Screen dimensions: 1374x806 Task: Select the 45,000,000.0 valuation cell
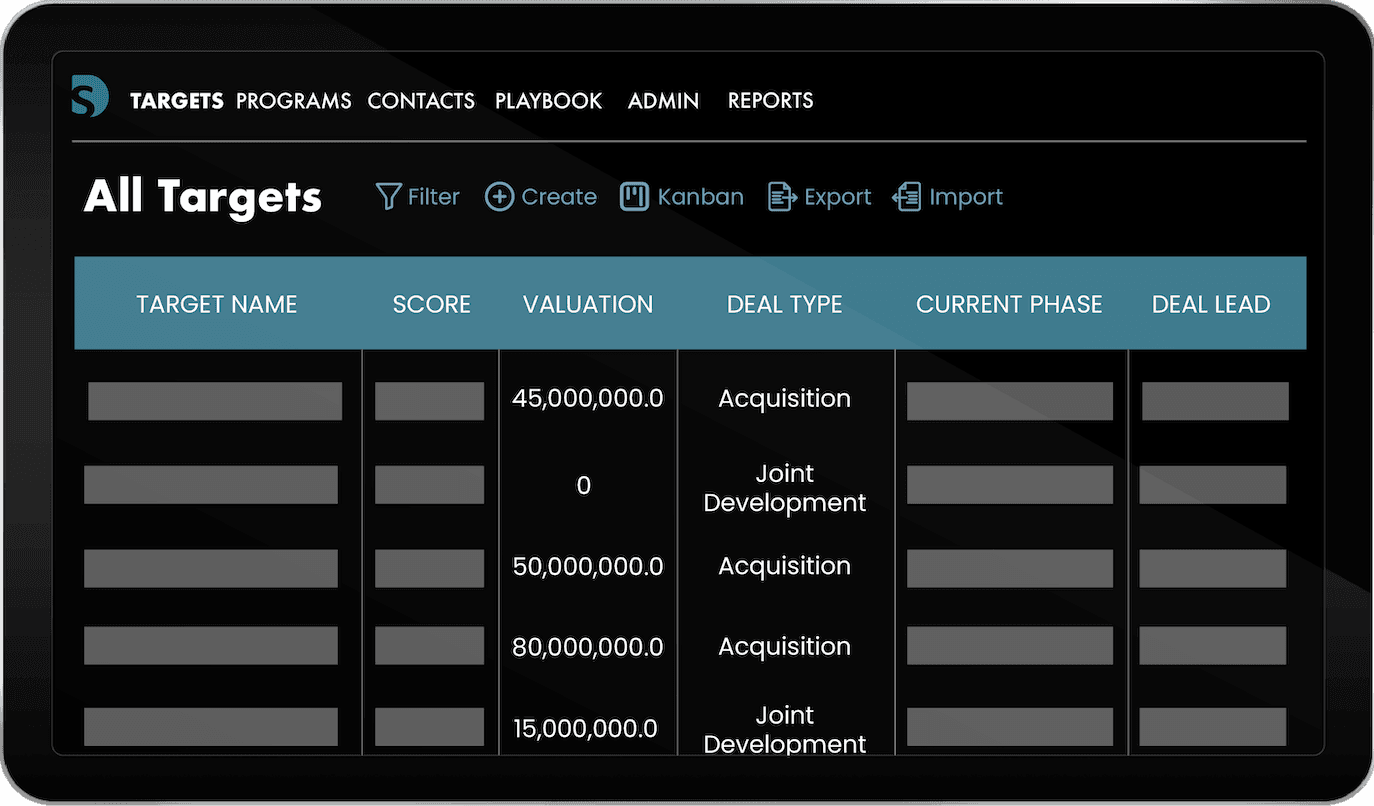coord(587,399)
